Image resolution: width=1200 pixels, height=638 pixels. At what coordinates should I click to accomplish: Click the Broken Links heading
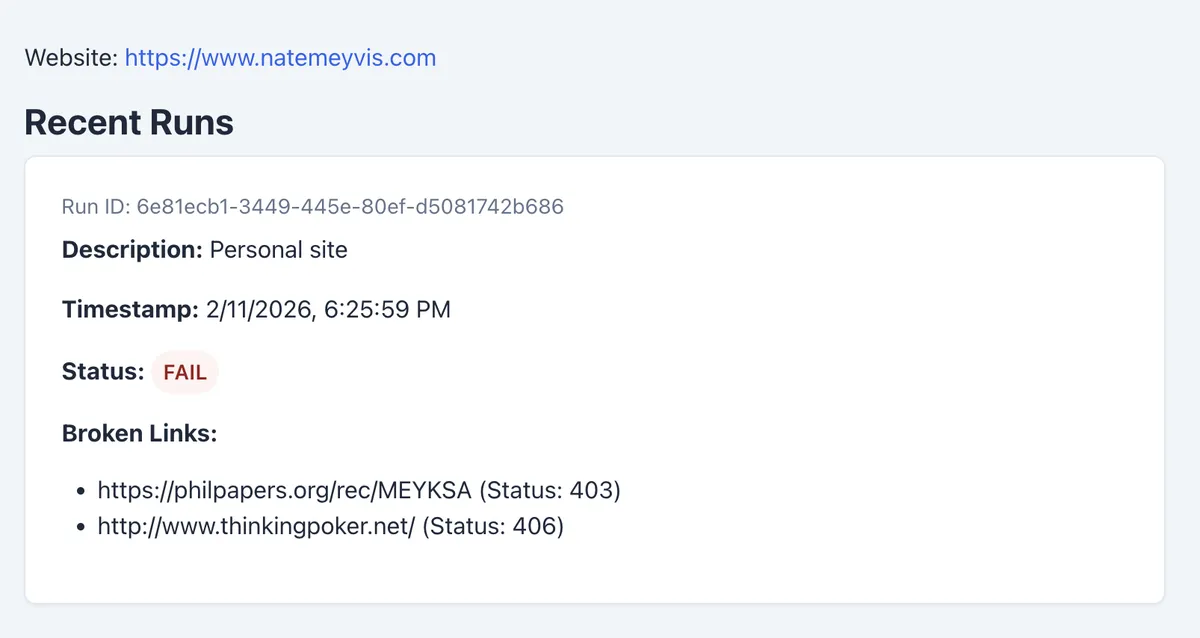[139, 433]
